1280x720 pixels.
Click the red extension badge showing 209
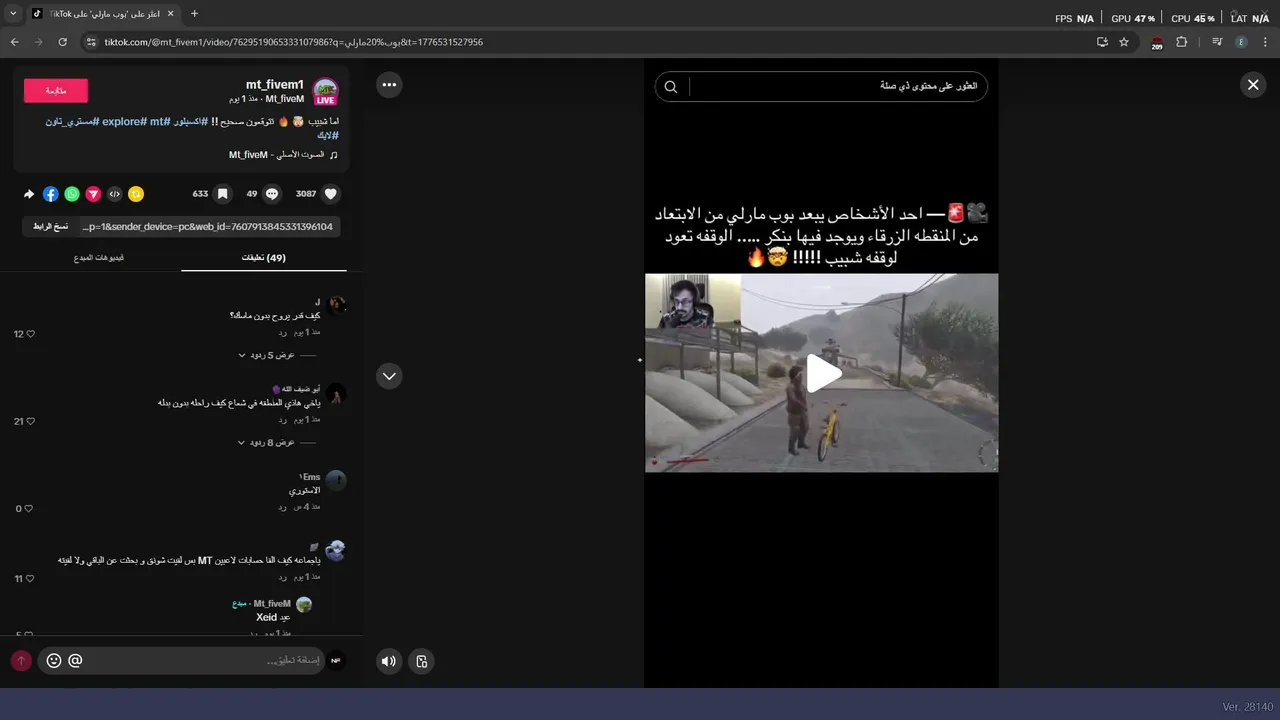coord(1157,43)
